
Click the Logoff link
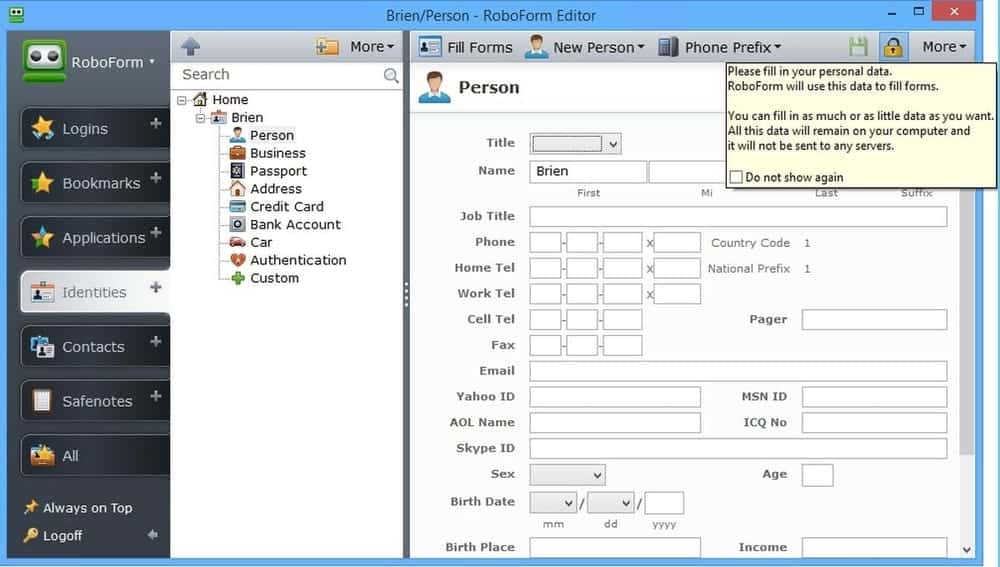[62, 536]
